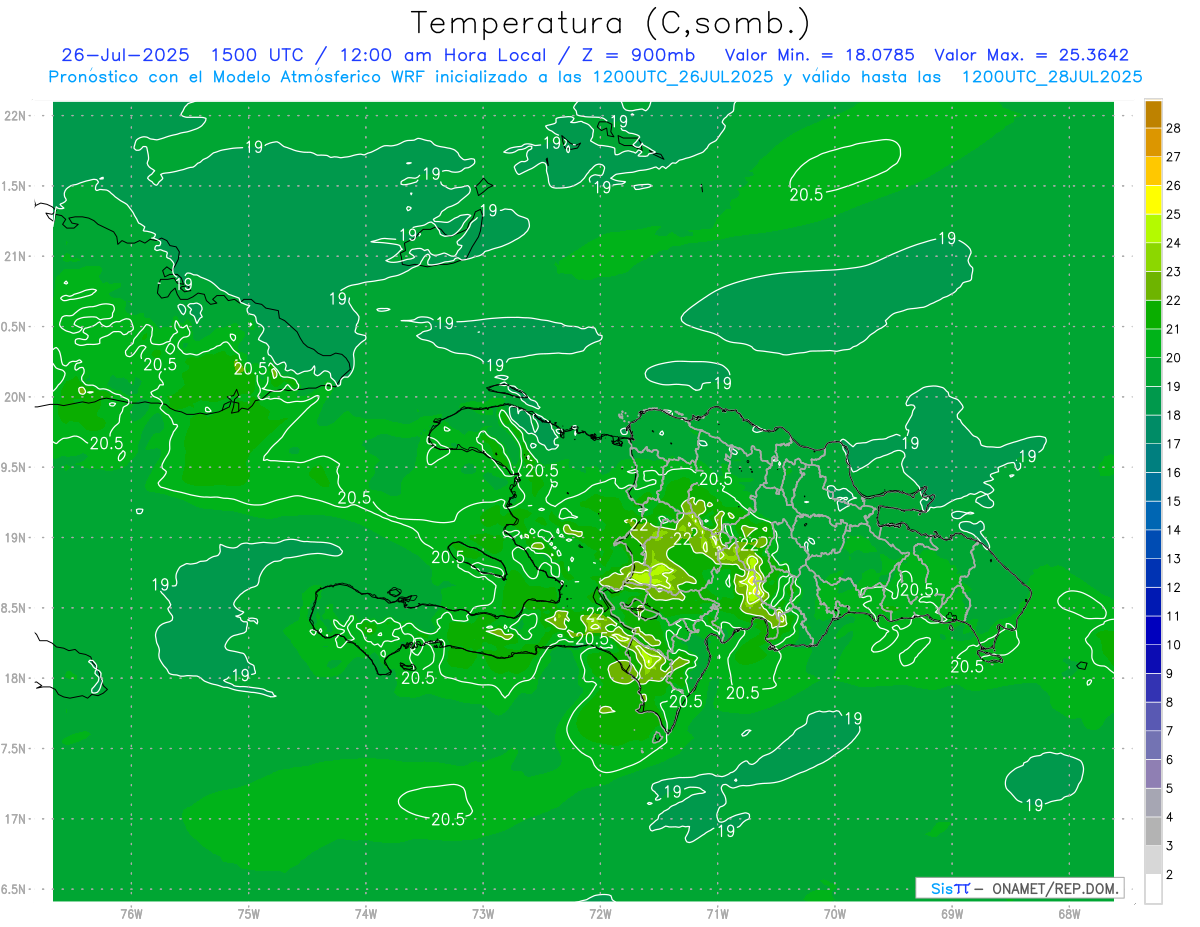
Task: Click the 20N latitude axis label
Action: (15, 397)
